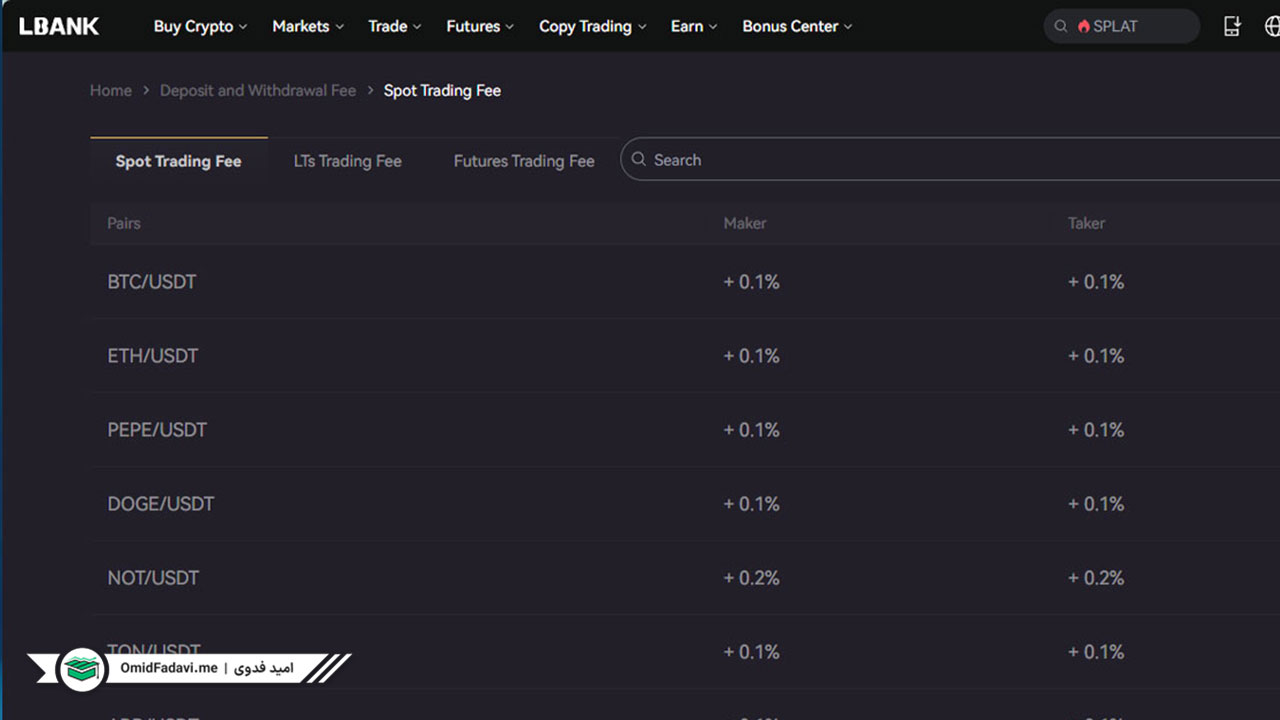Click the SPLAT header search box

point(1121,27)
